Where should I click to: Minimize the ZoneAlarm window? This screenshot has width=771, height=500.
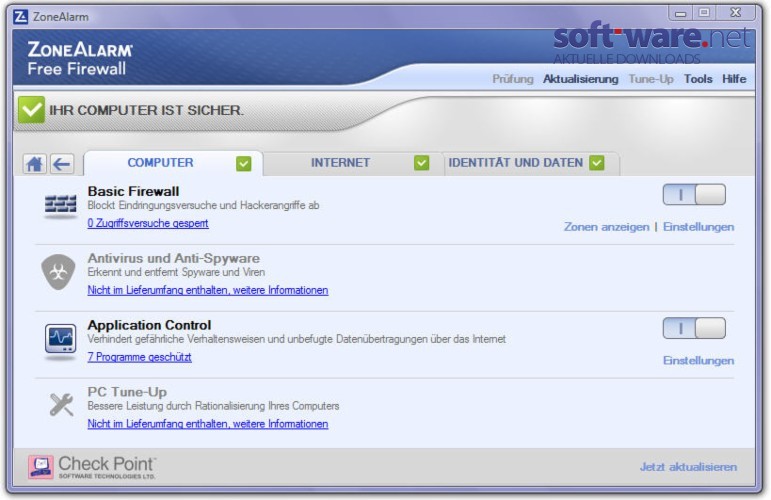[681, 13]
